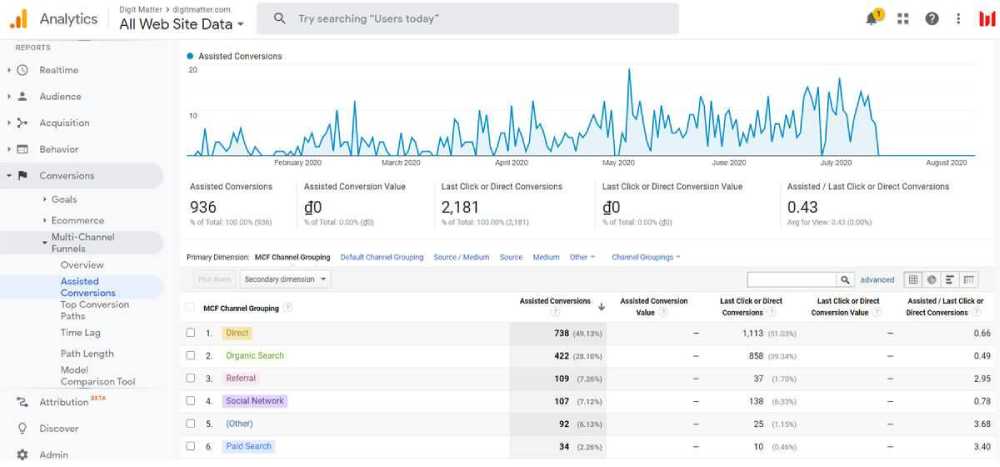The height and width of the screenshot is (467, 1000).
Task: Open the notifications bell
Action: point(871,19)
